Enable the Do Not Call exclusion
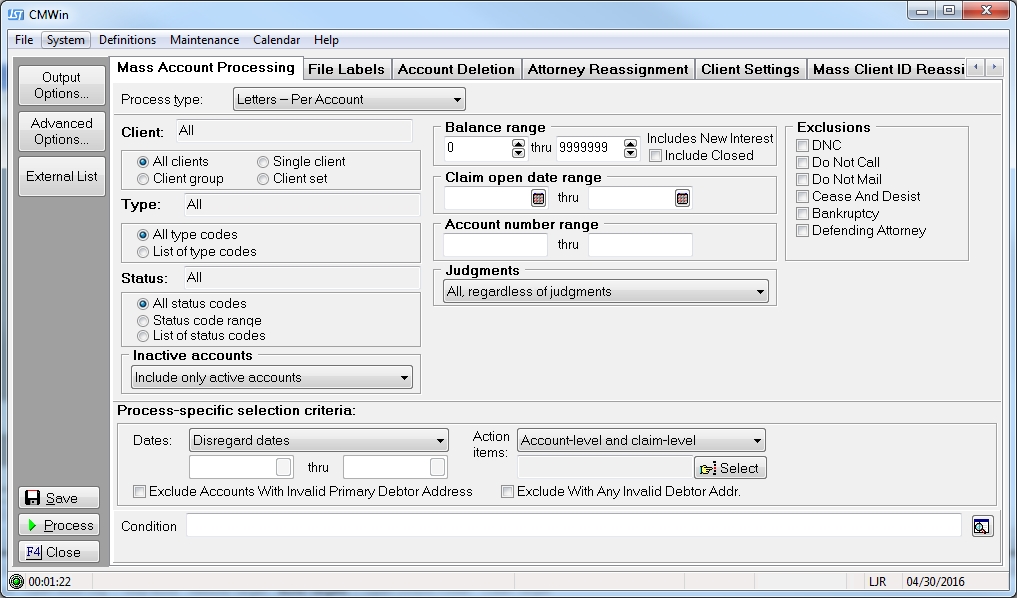This screenshot has width=1017, height=598. pos(802,162)
